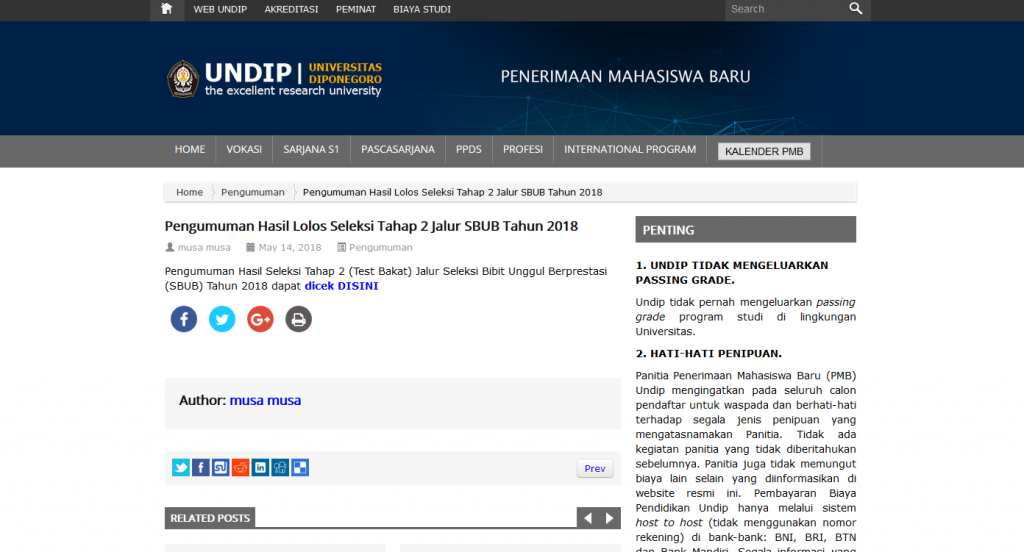Share post via round Facebook icon

coord(184,319)
